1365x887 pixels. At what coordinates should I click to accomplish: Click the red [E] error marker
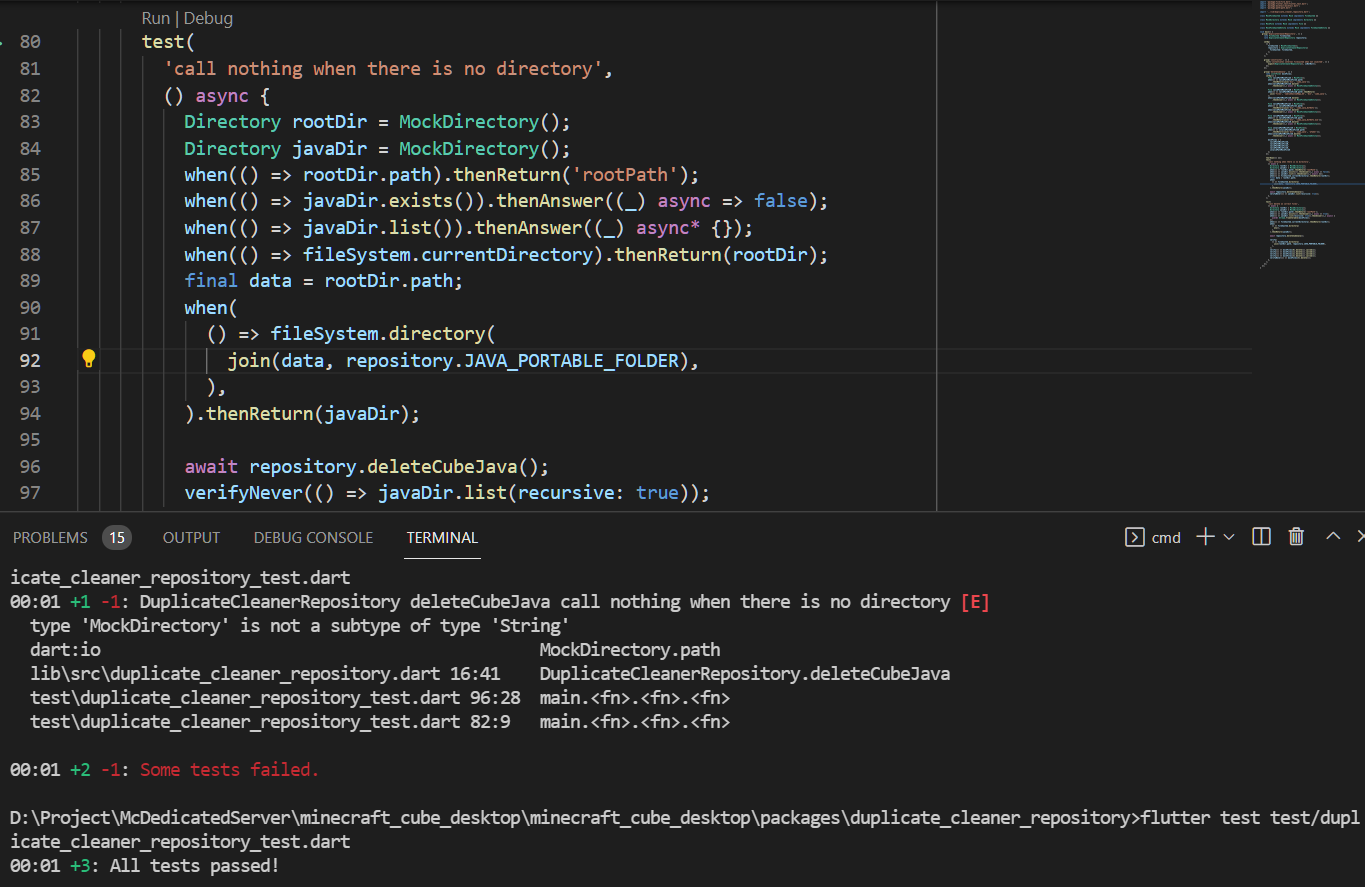[975, 602]
